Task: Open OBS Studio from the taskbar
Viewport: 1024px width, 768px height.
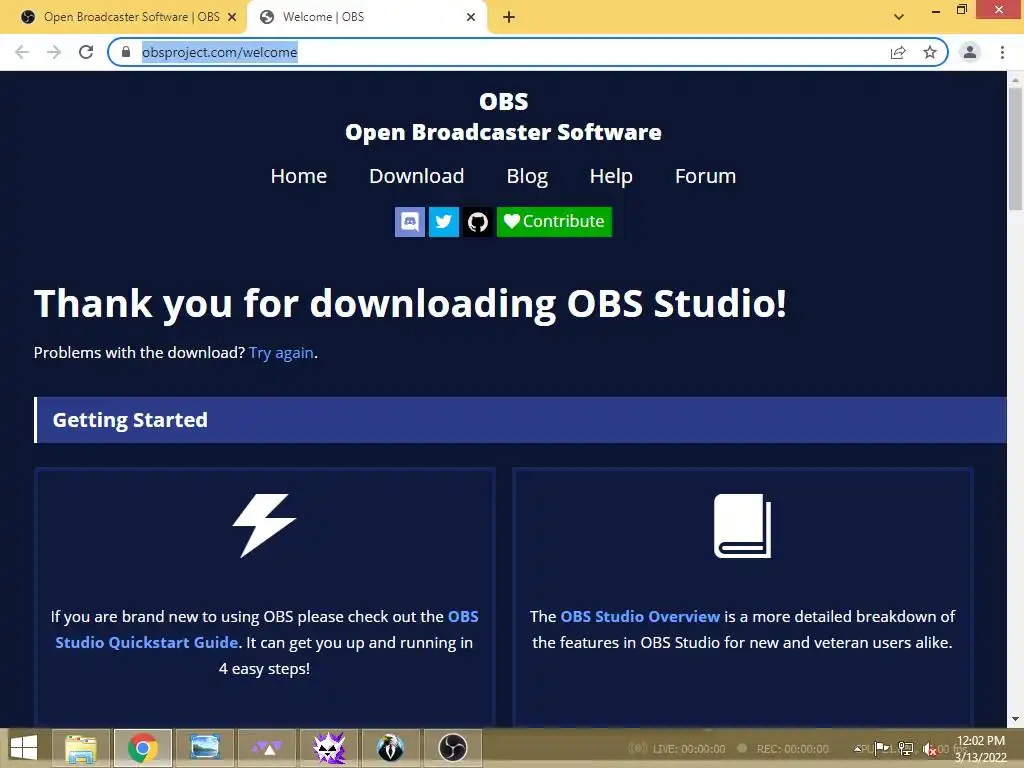Action: tap(453, 748)
